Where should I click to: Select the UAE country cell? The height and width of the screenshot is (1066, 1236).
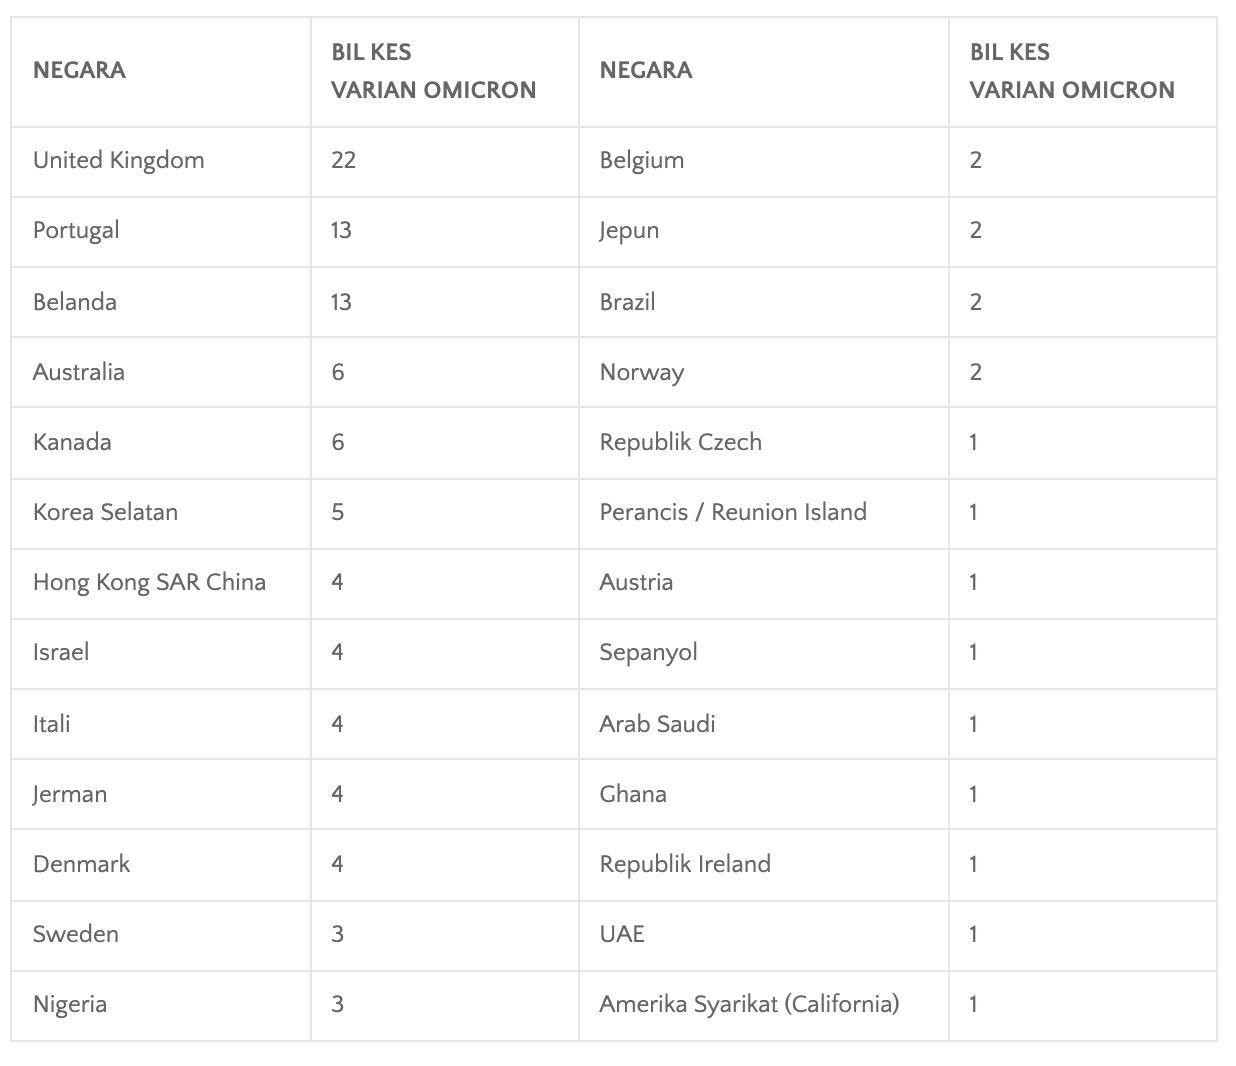point(622,934)
